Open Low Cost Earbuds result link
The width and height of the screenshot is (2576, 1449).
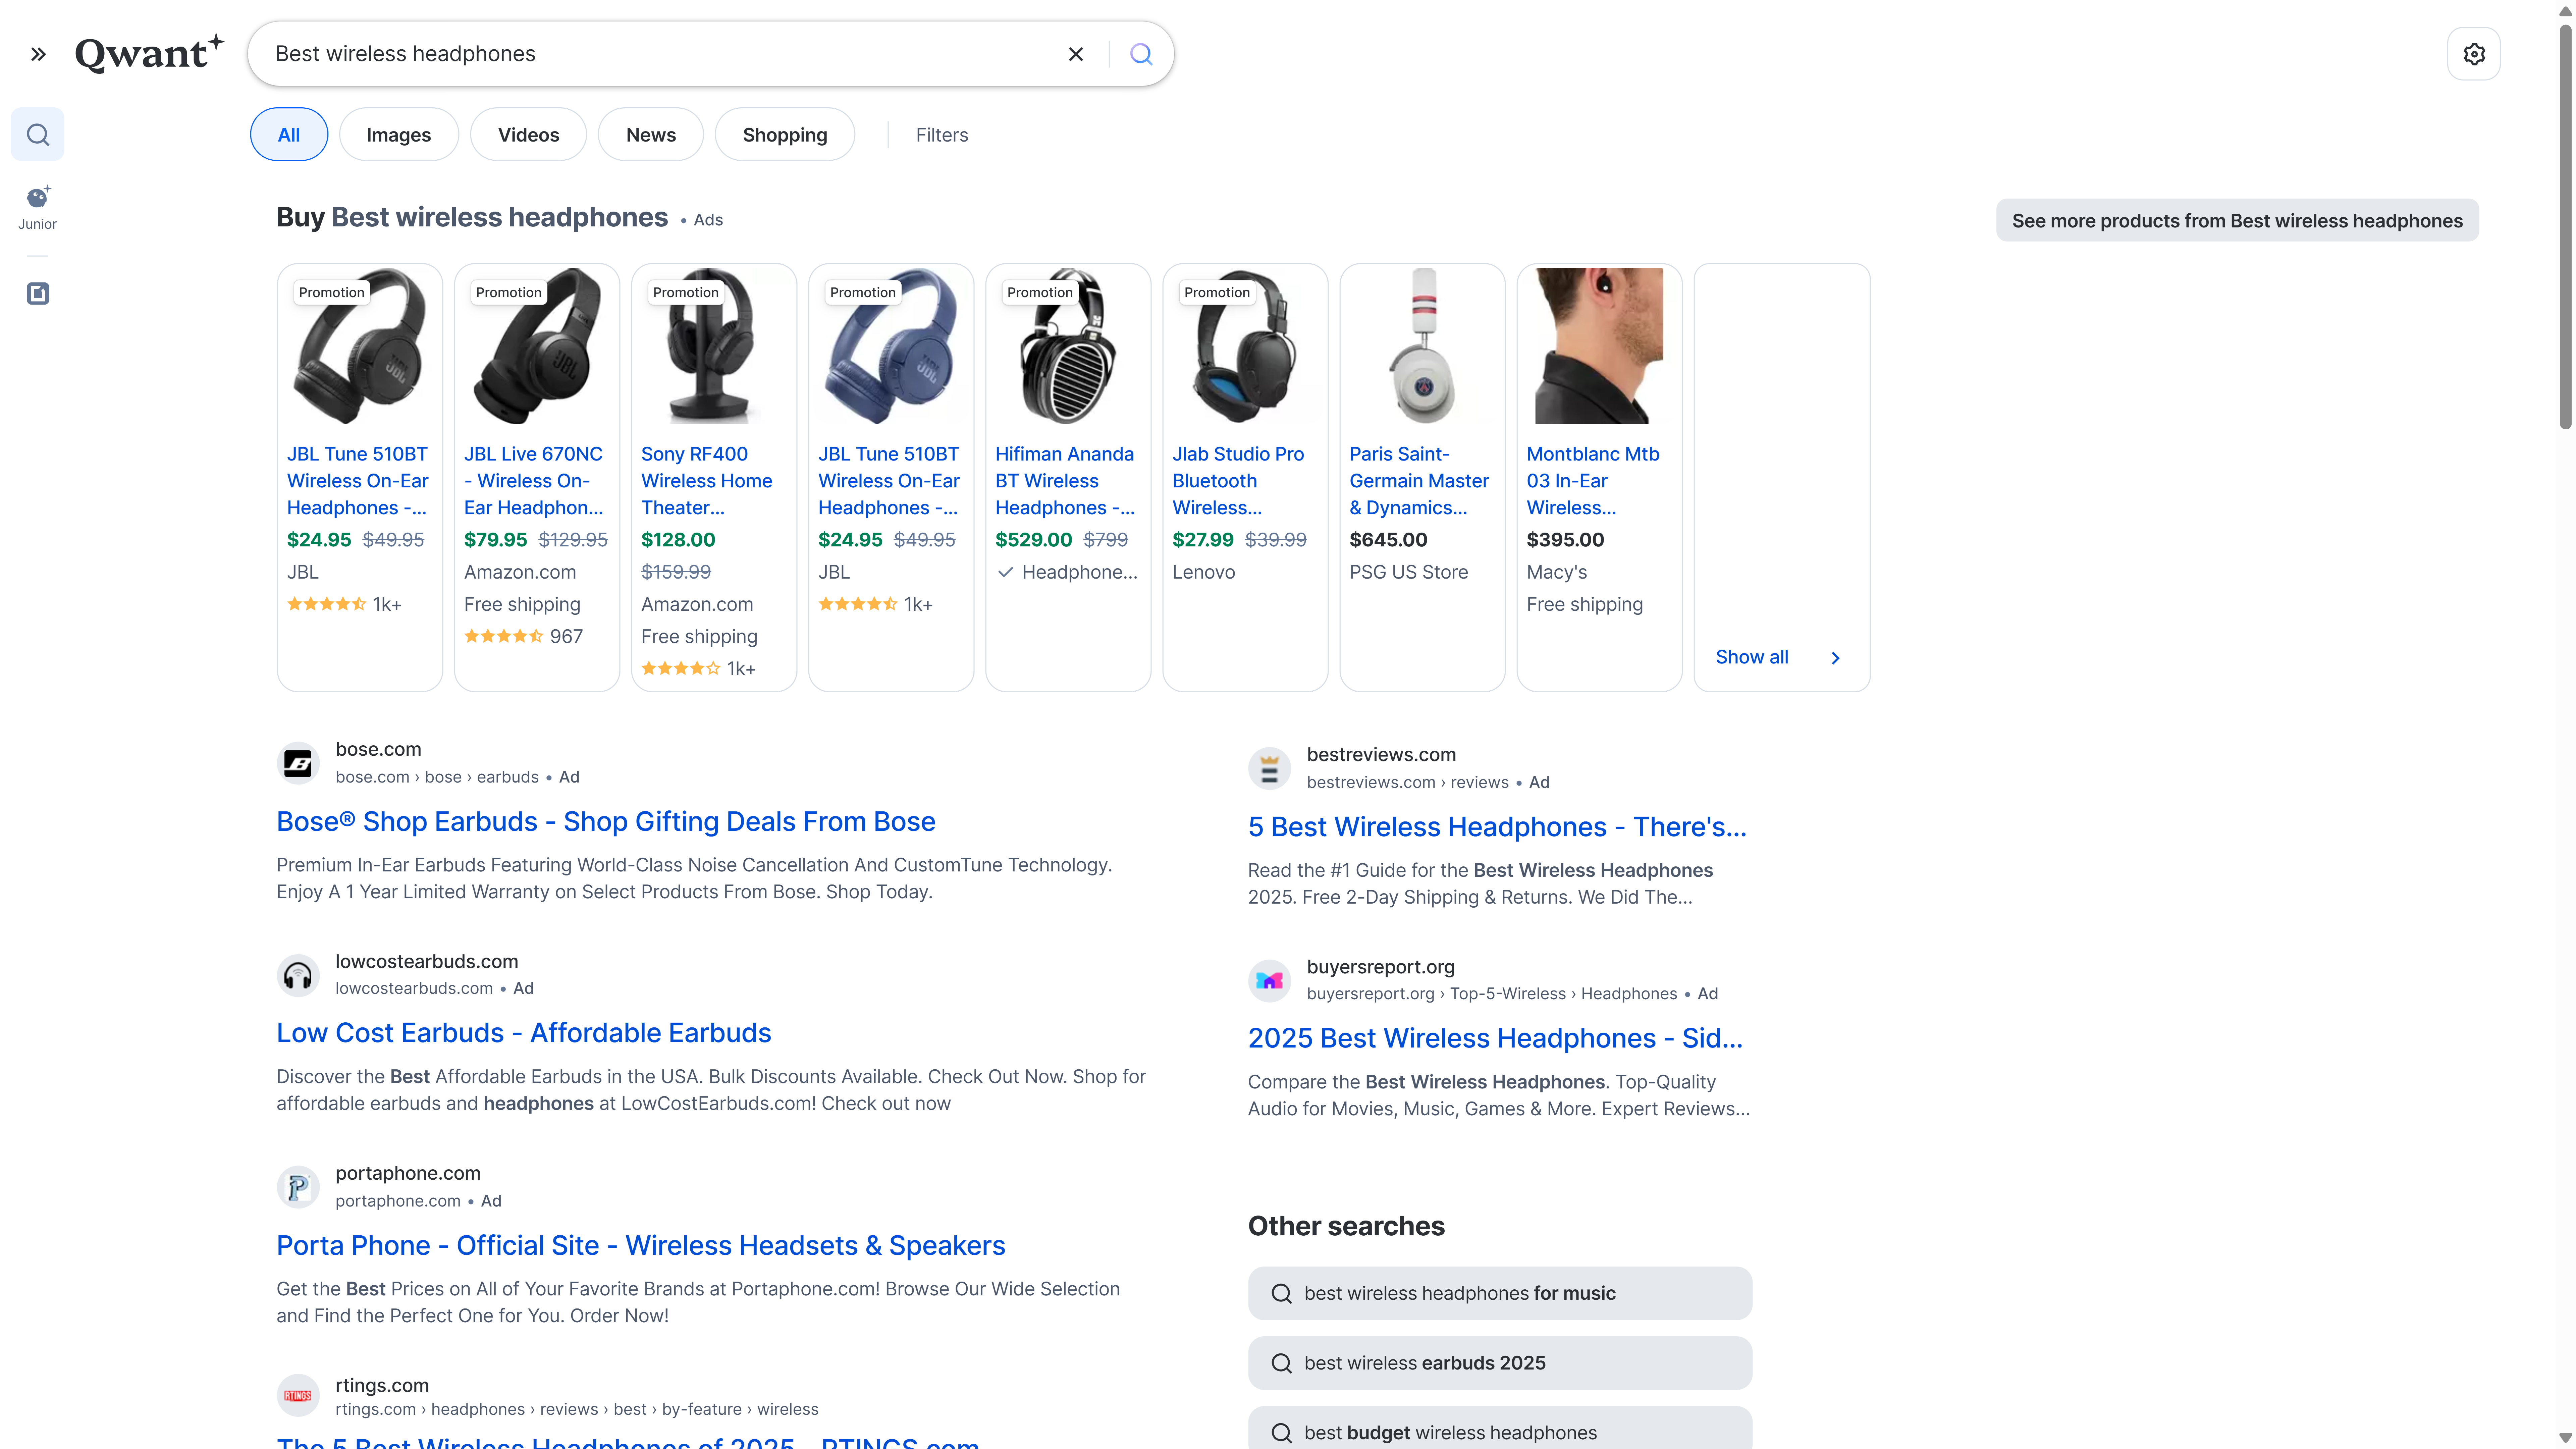523,1033
